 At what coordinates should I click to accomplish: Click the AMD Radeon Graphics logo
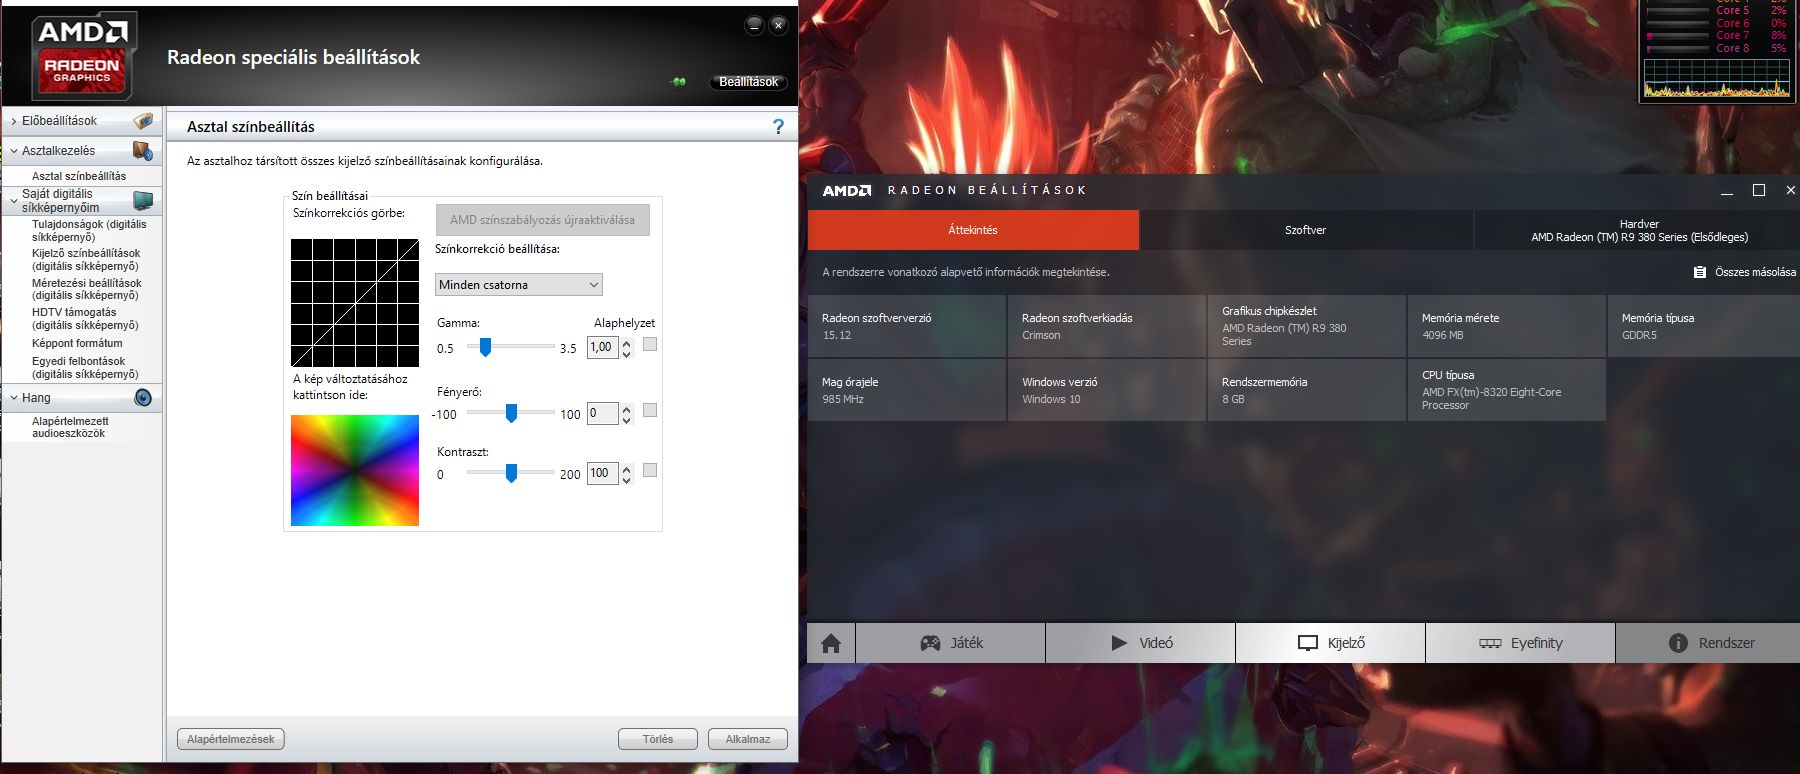coord(82,57)
